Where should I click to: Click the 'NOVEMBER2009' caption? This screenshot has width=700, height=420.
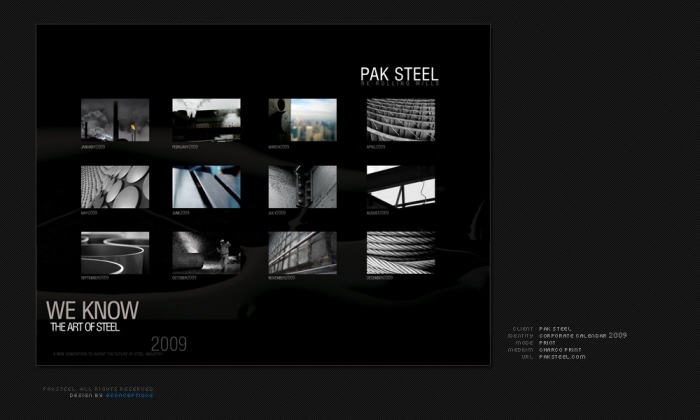click(x=282, y=278)
